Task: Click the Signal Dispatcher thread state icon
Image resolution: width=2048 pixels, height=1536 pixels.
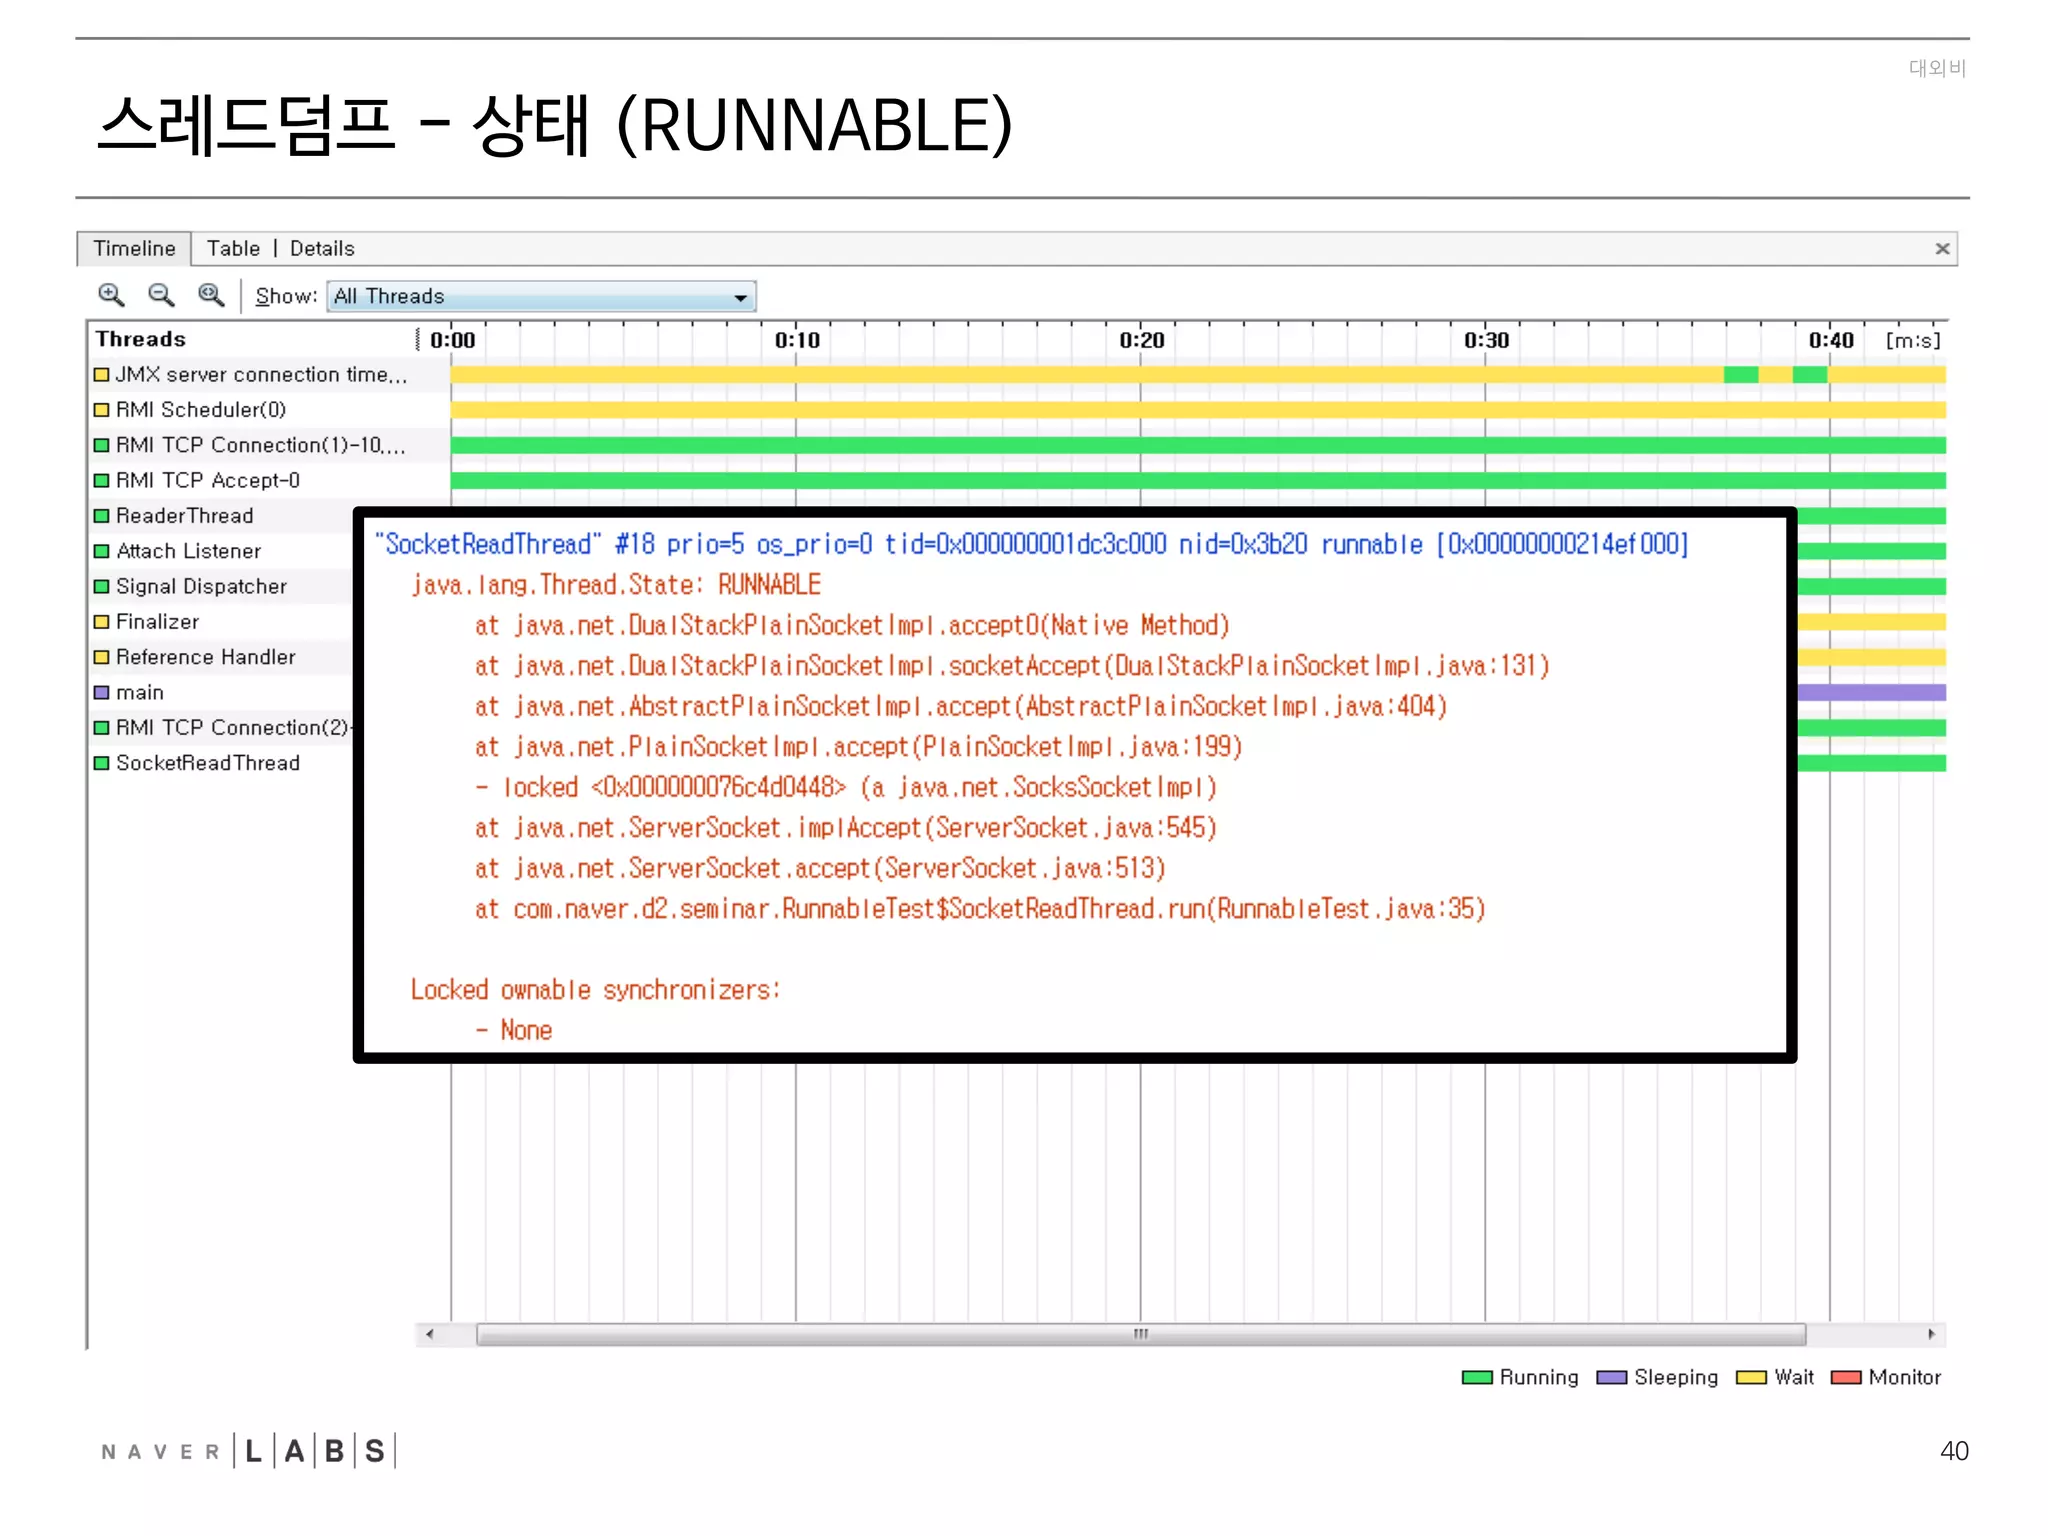Action: click(x=101, y=587)
